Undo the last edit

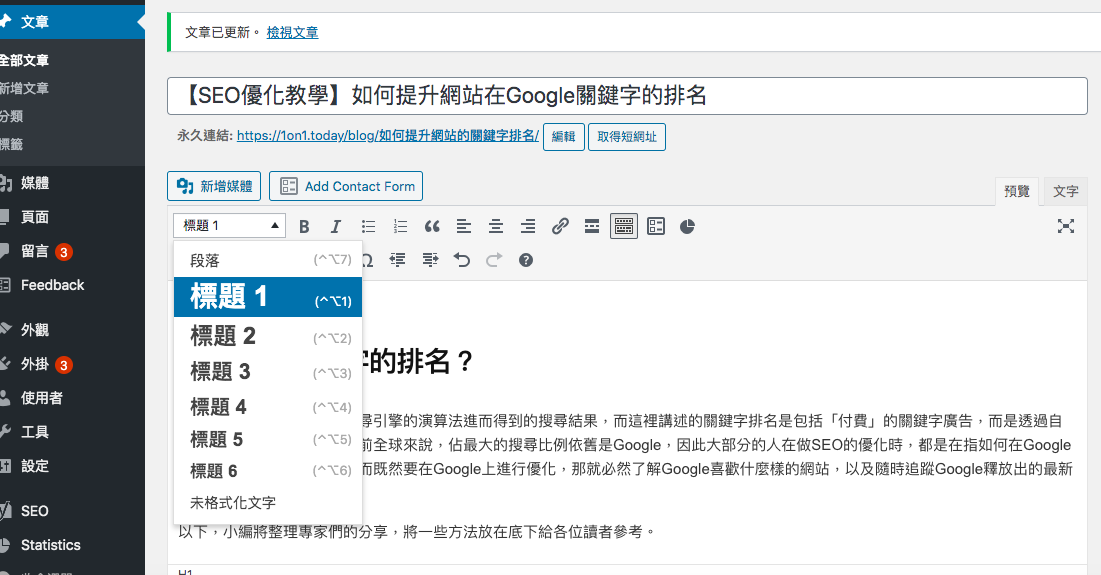pyautogui.click(x=461, y=260)
